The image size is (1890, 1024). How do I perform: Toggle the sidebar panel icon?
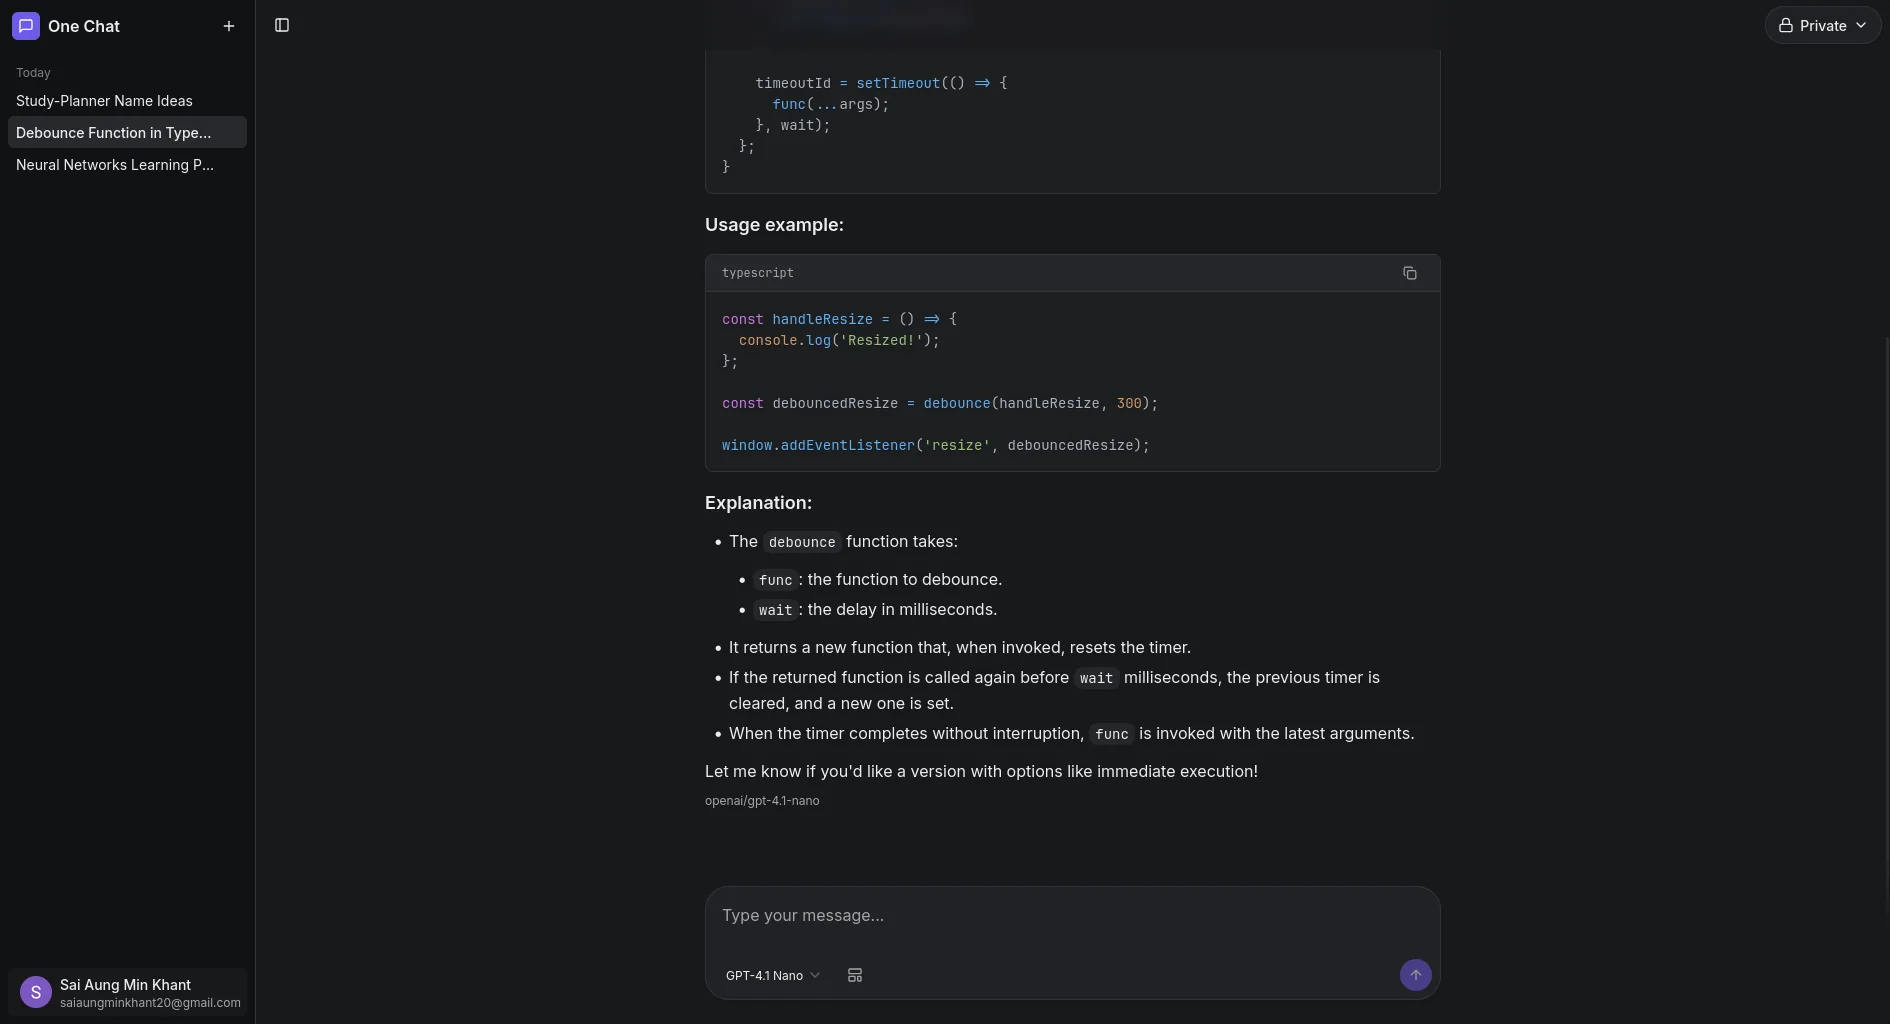[x=282, y=25]
